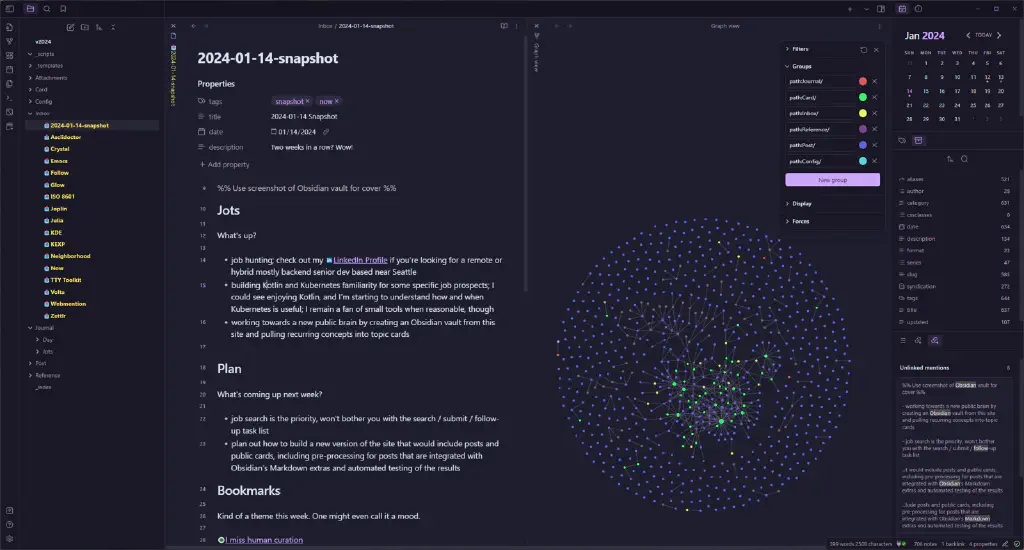Click the red color swatch for path:Journal/

(862, 81)
